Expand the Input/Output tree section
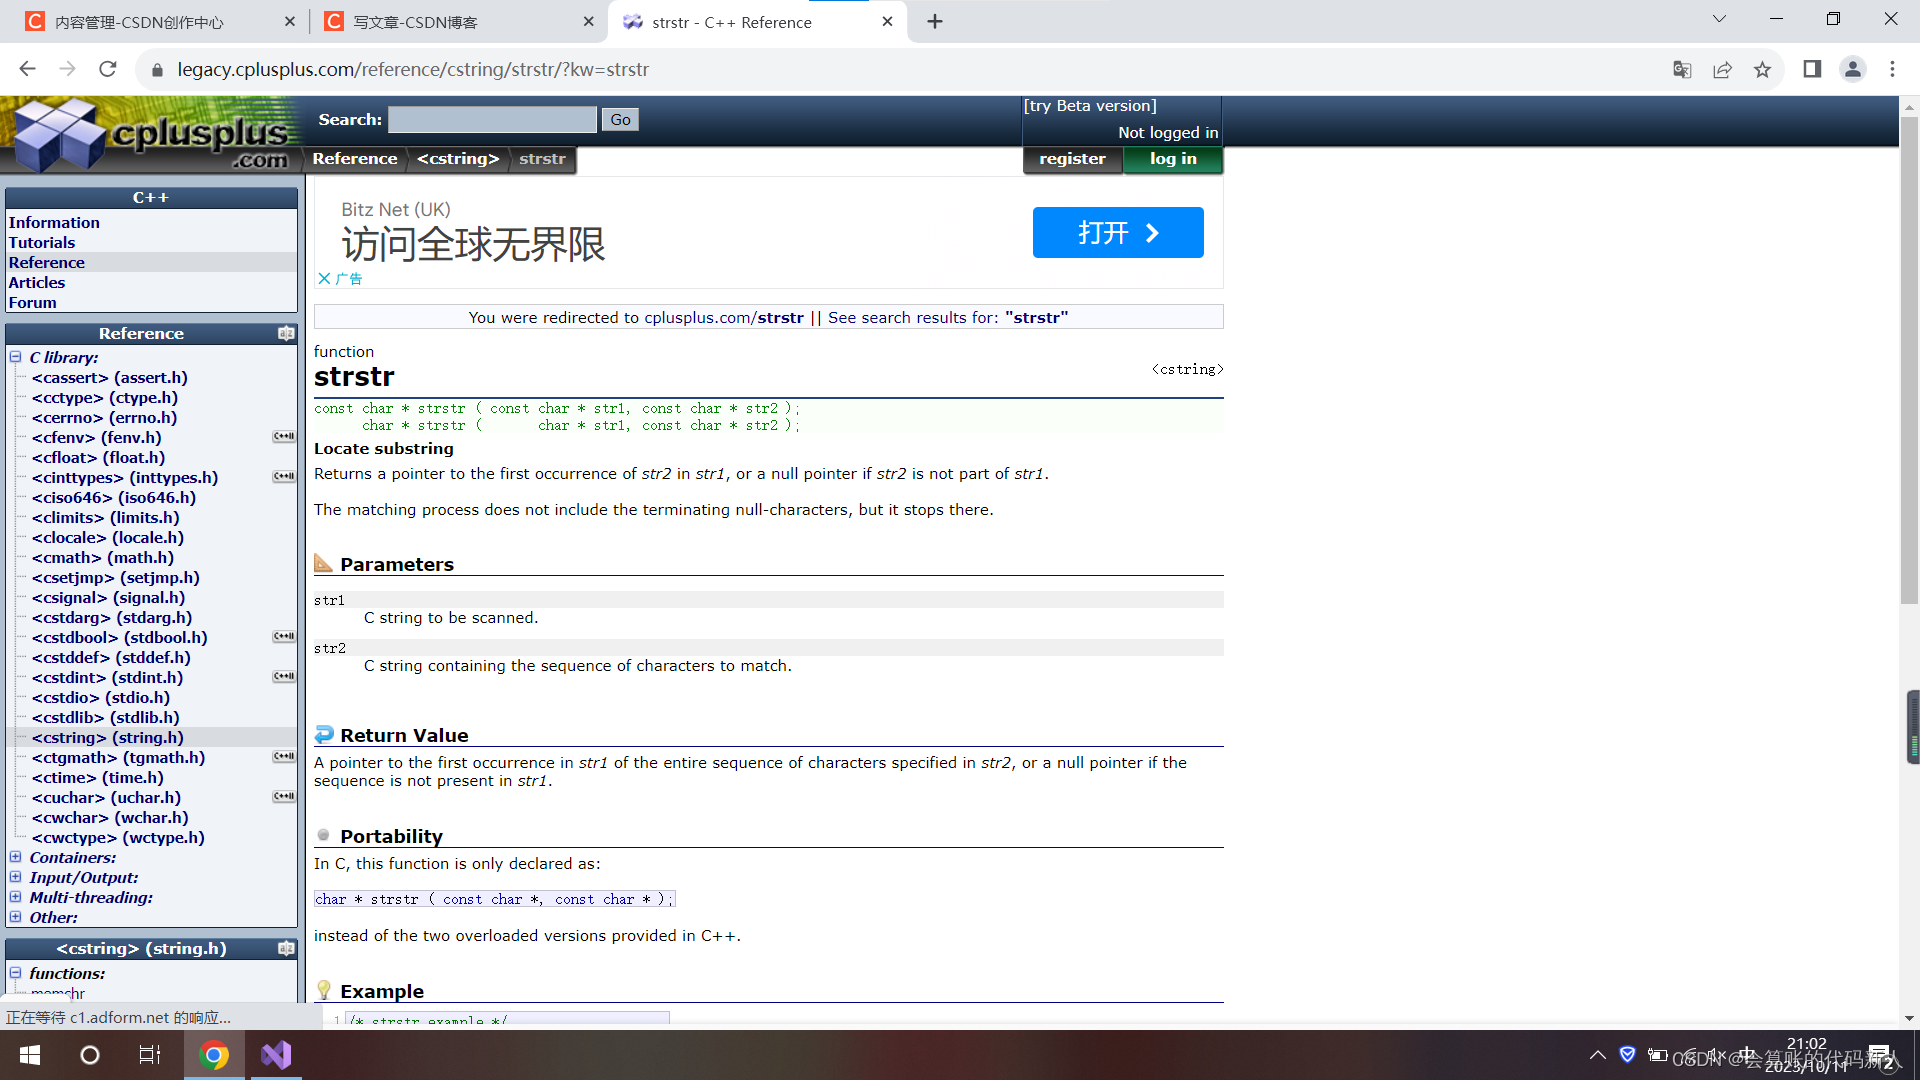The image size is (1920, 1080). 16,877
